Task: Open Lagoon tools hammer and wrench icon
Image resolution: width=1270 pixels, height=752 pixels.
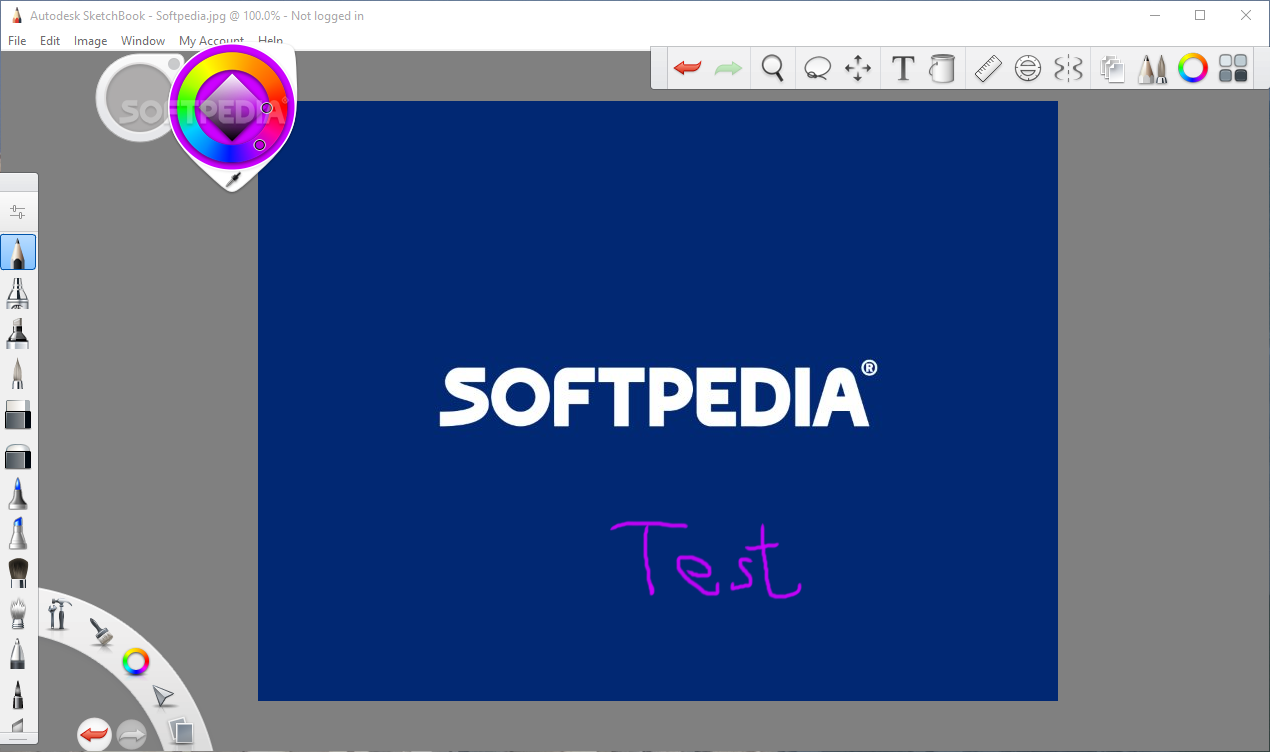Action: (59, 613)
